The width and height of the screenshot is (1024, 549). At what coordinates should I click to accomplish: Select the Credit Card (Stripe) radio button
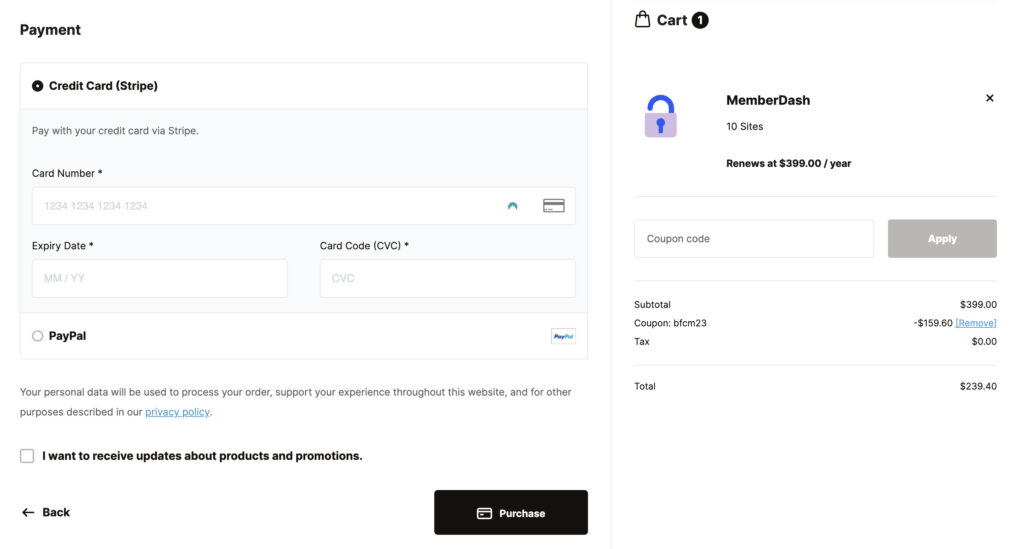pyautogui.click(x=38, y=86)
